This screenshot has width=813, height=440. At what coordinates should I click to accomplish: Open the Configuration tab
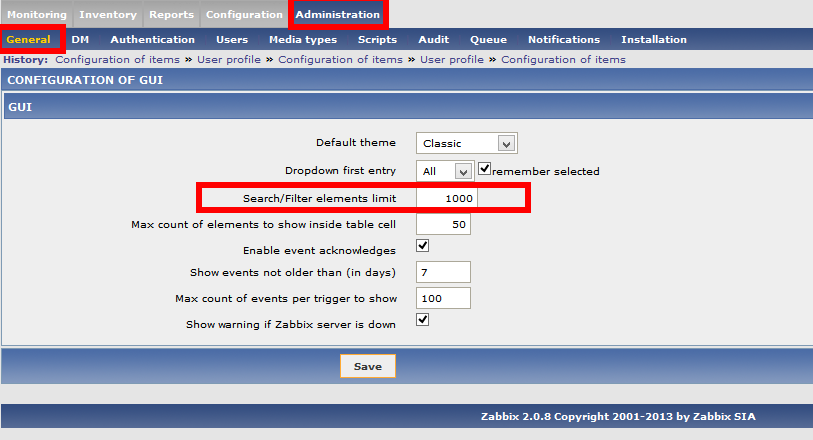tap(244, 15)
